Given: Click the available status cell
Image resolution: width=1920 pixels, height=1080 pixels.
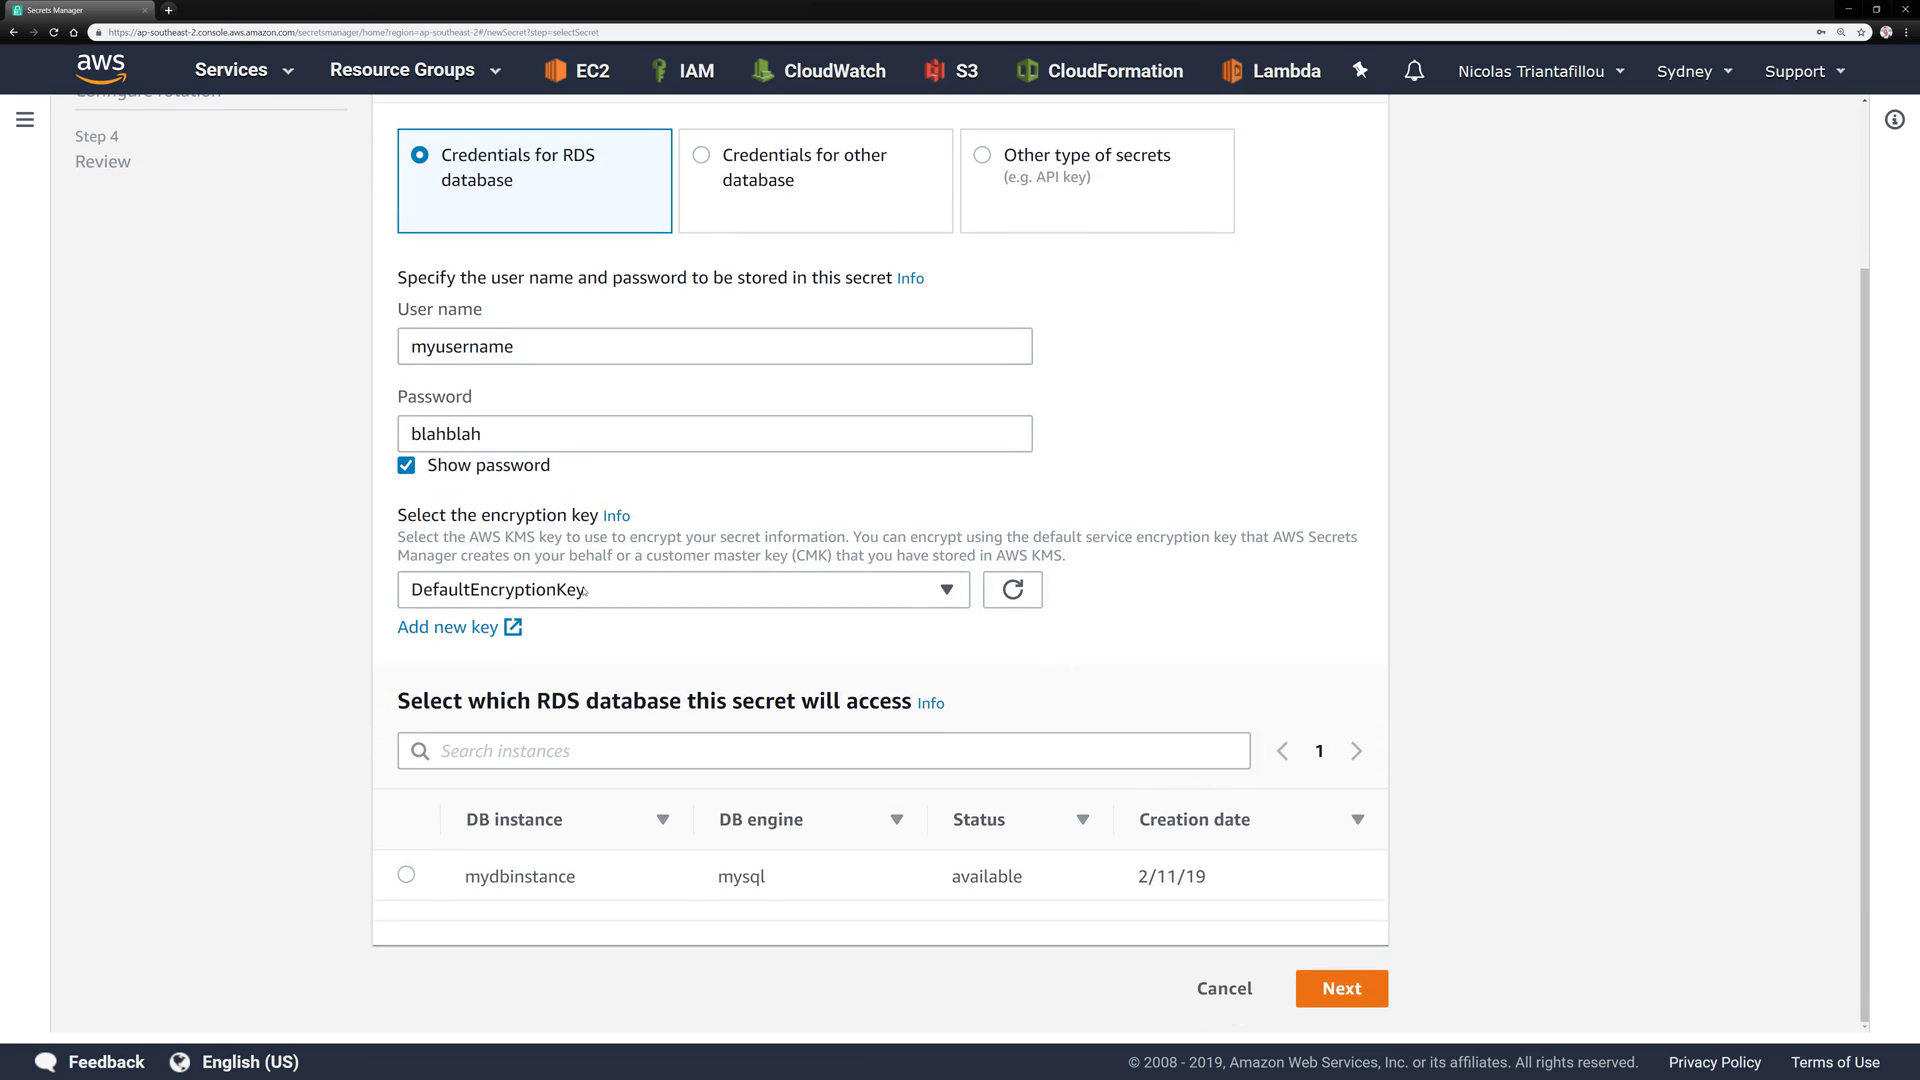Looking at the screenshot, I should (x=986, y=877).
